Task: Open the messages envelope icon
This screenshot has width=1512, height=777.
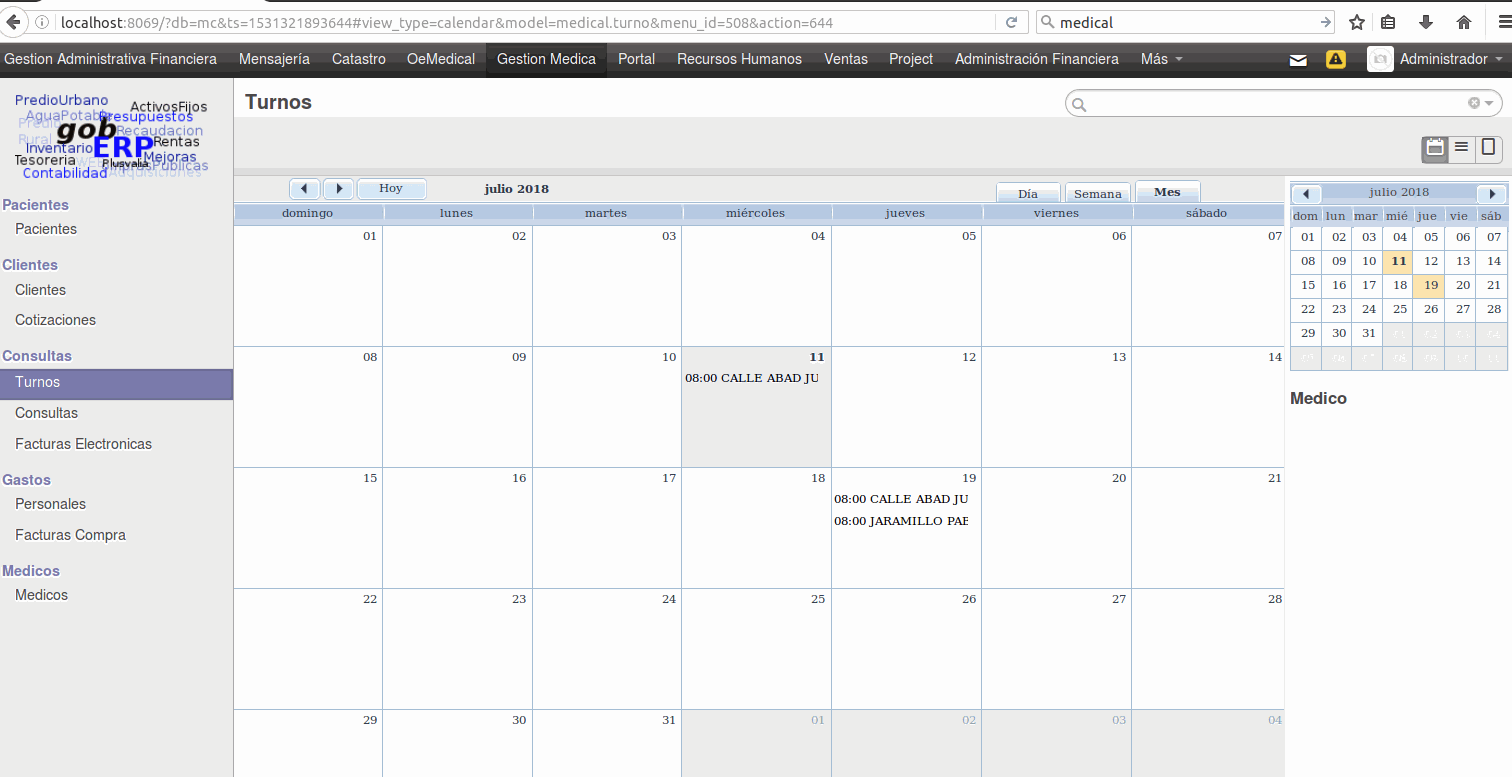Action: pos(1298,60)
